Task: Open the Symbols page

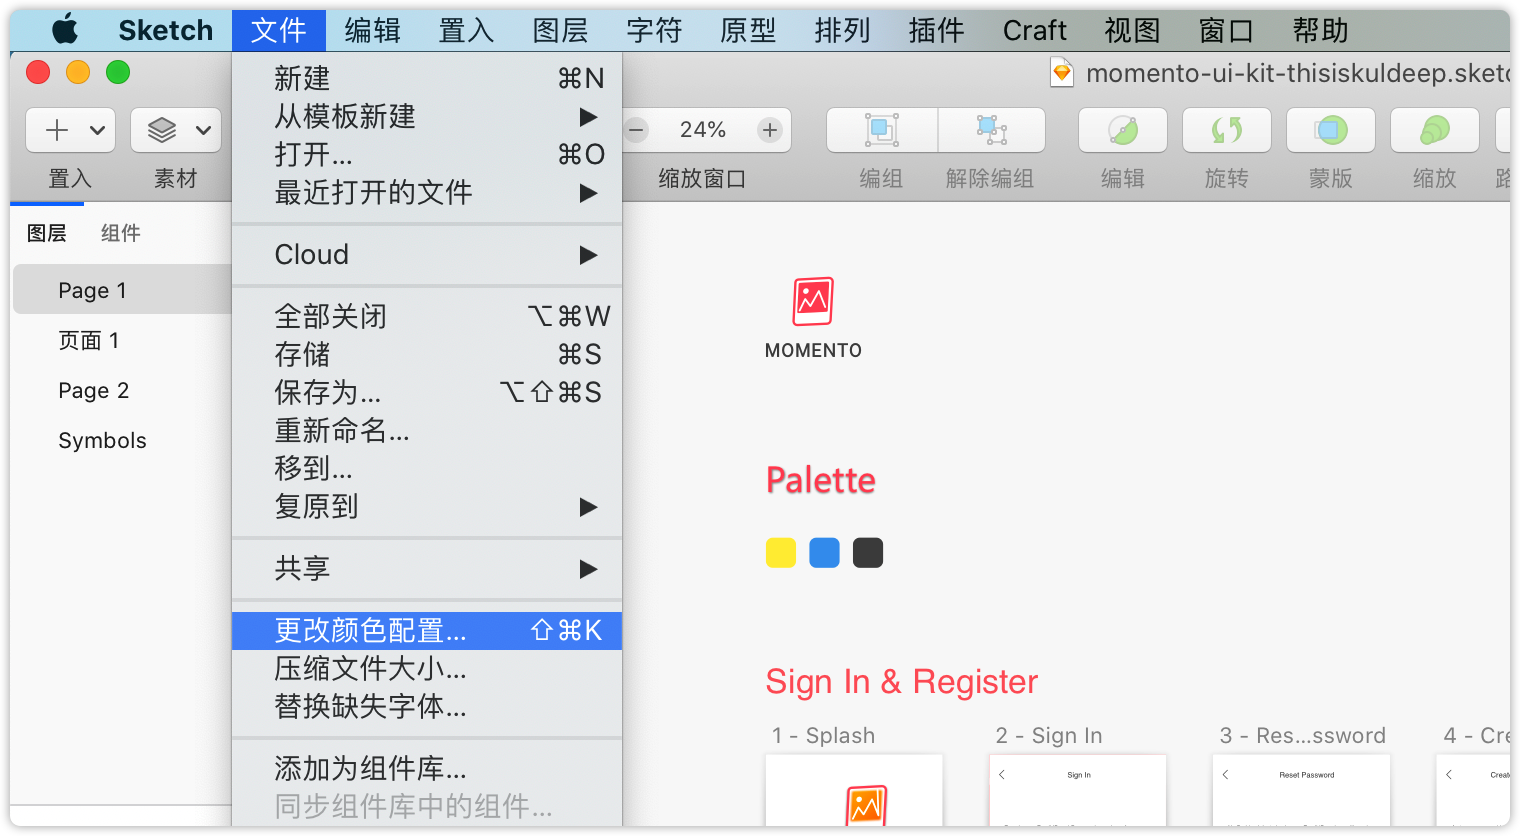Action: 102,441
